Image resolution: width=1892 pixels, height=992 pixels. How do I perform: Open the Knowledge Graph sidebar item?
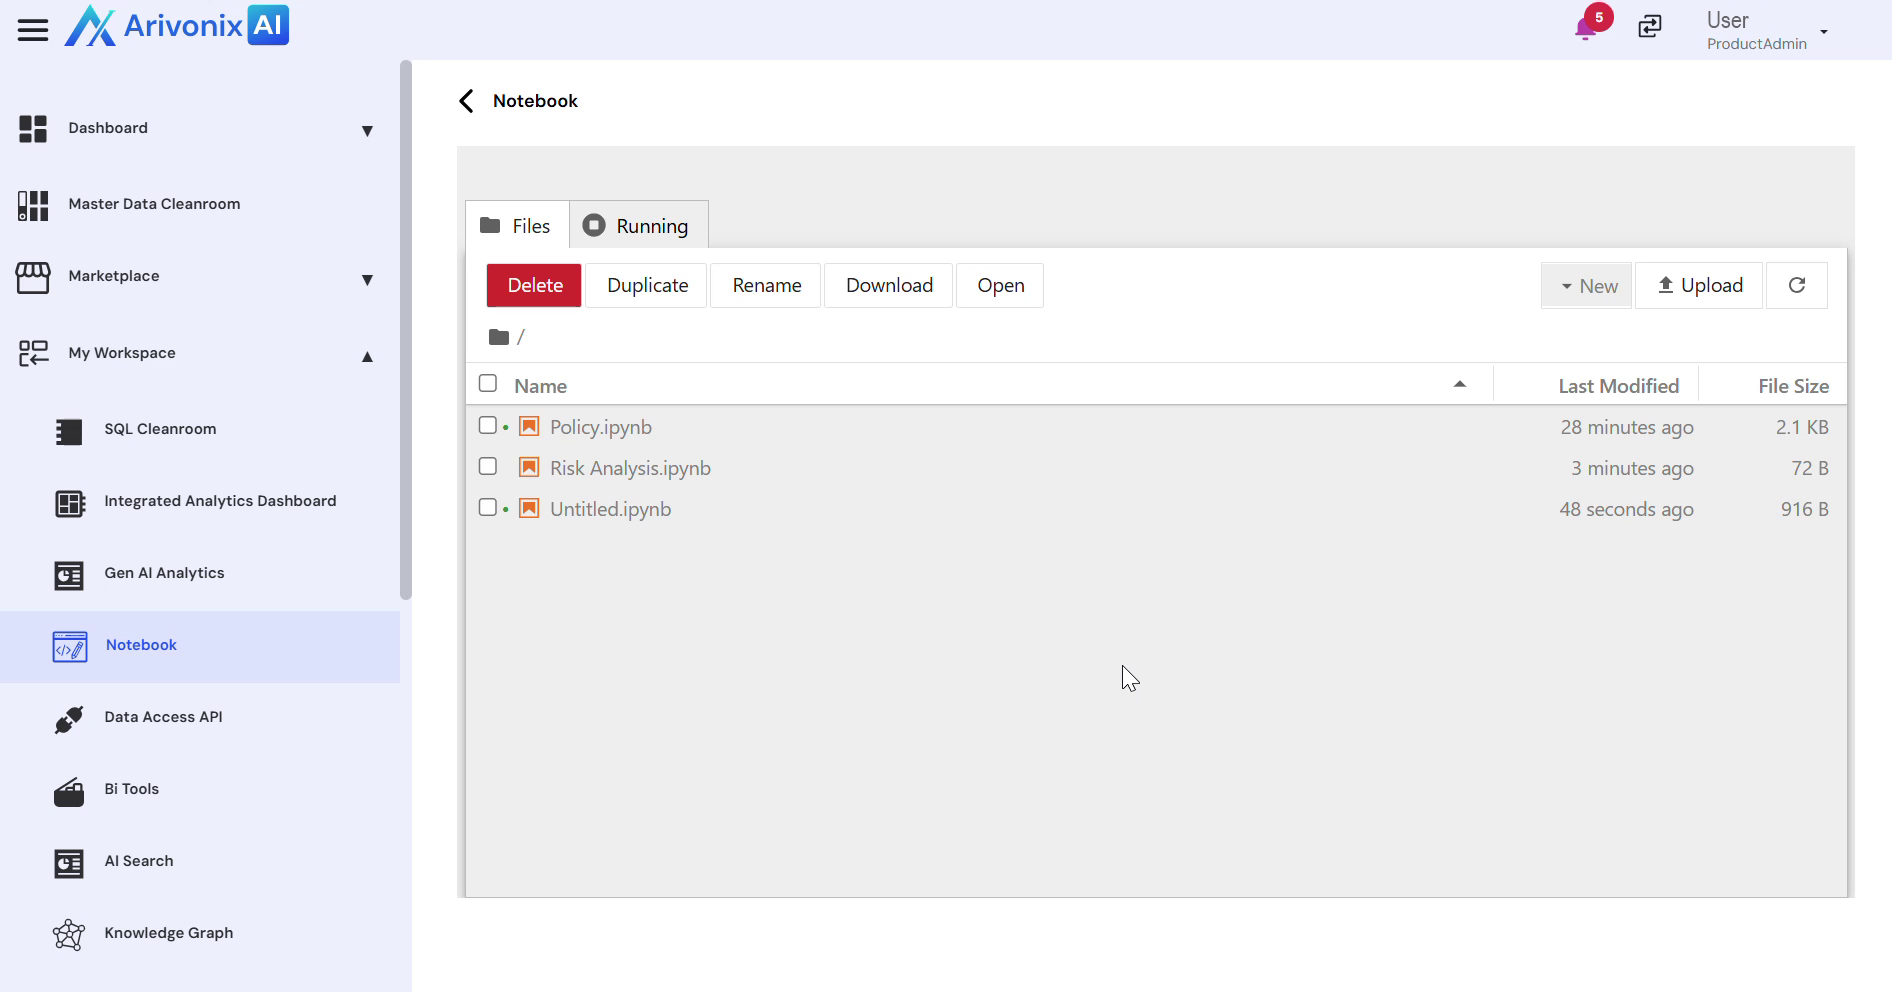[x=168, y=933]
